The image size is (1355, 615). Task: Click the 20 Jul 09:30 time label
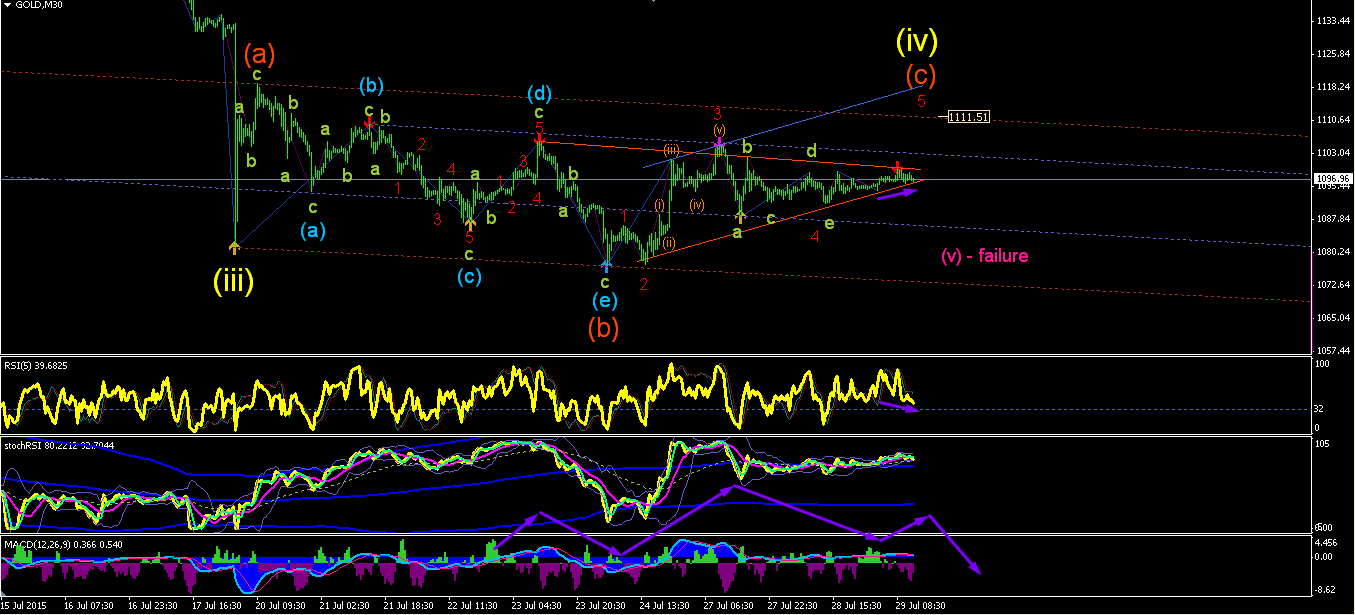click(x=281, y=606)
